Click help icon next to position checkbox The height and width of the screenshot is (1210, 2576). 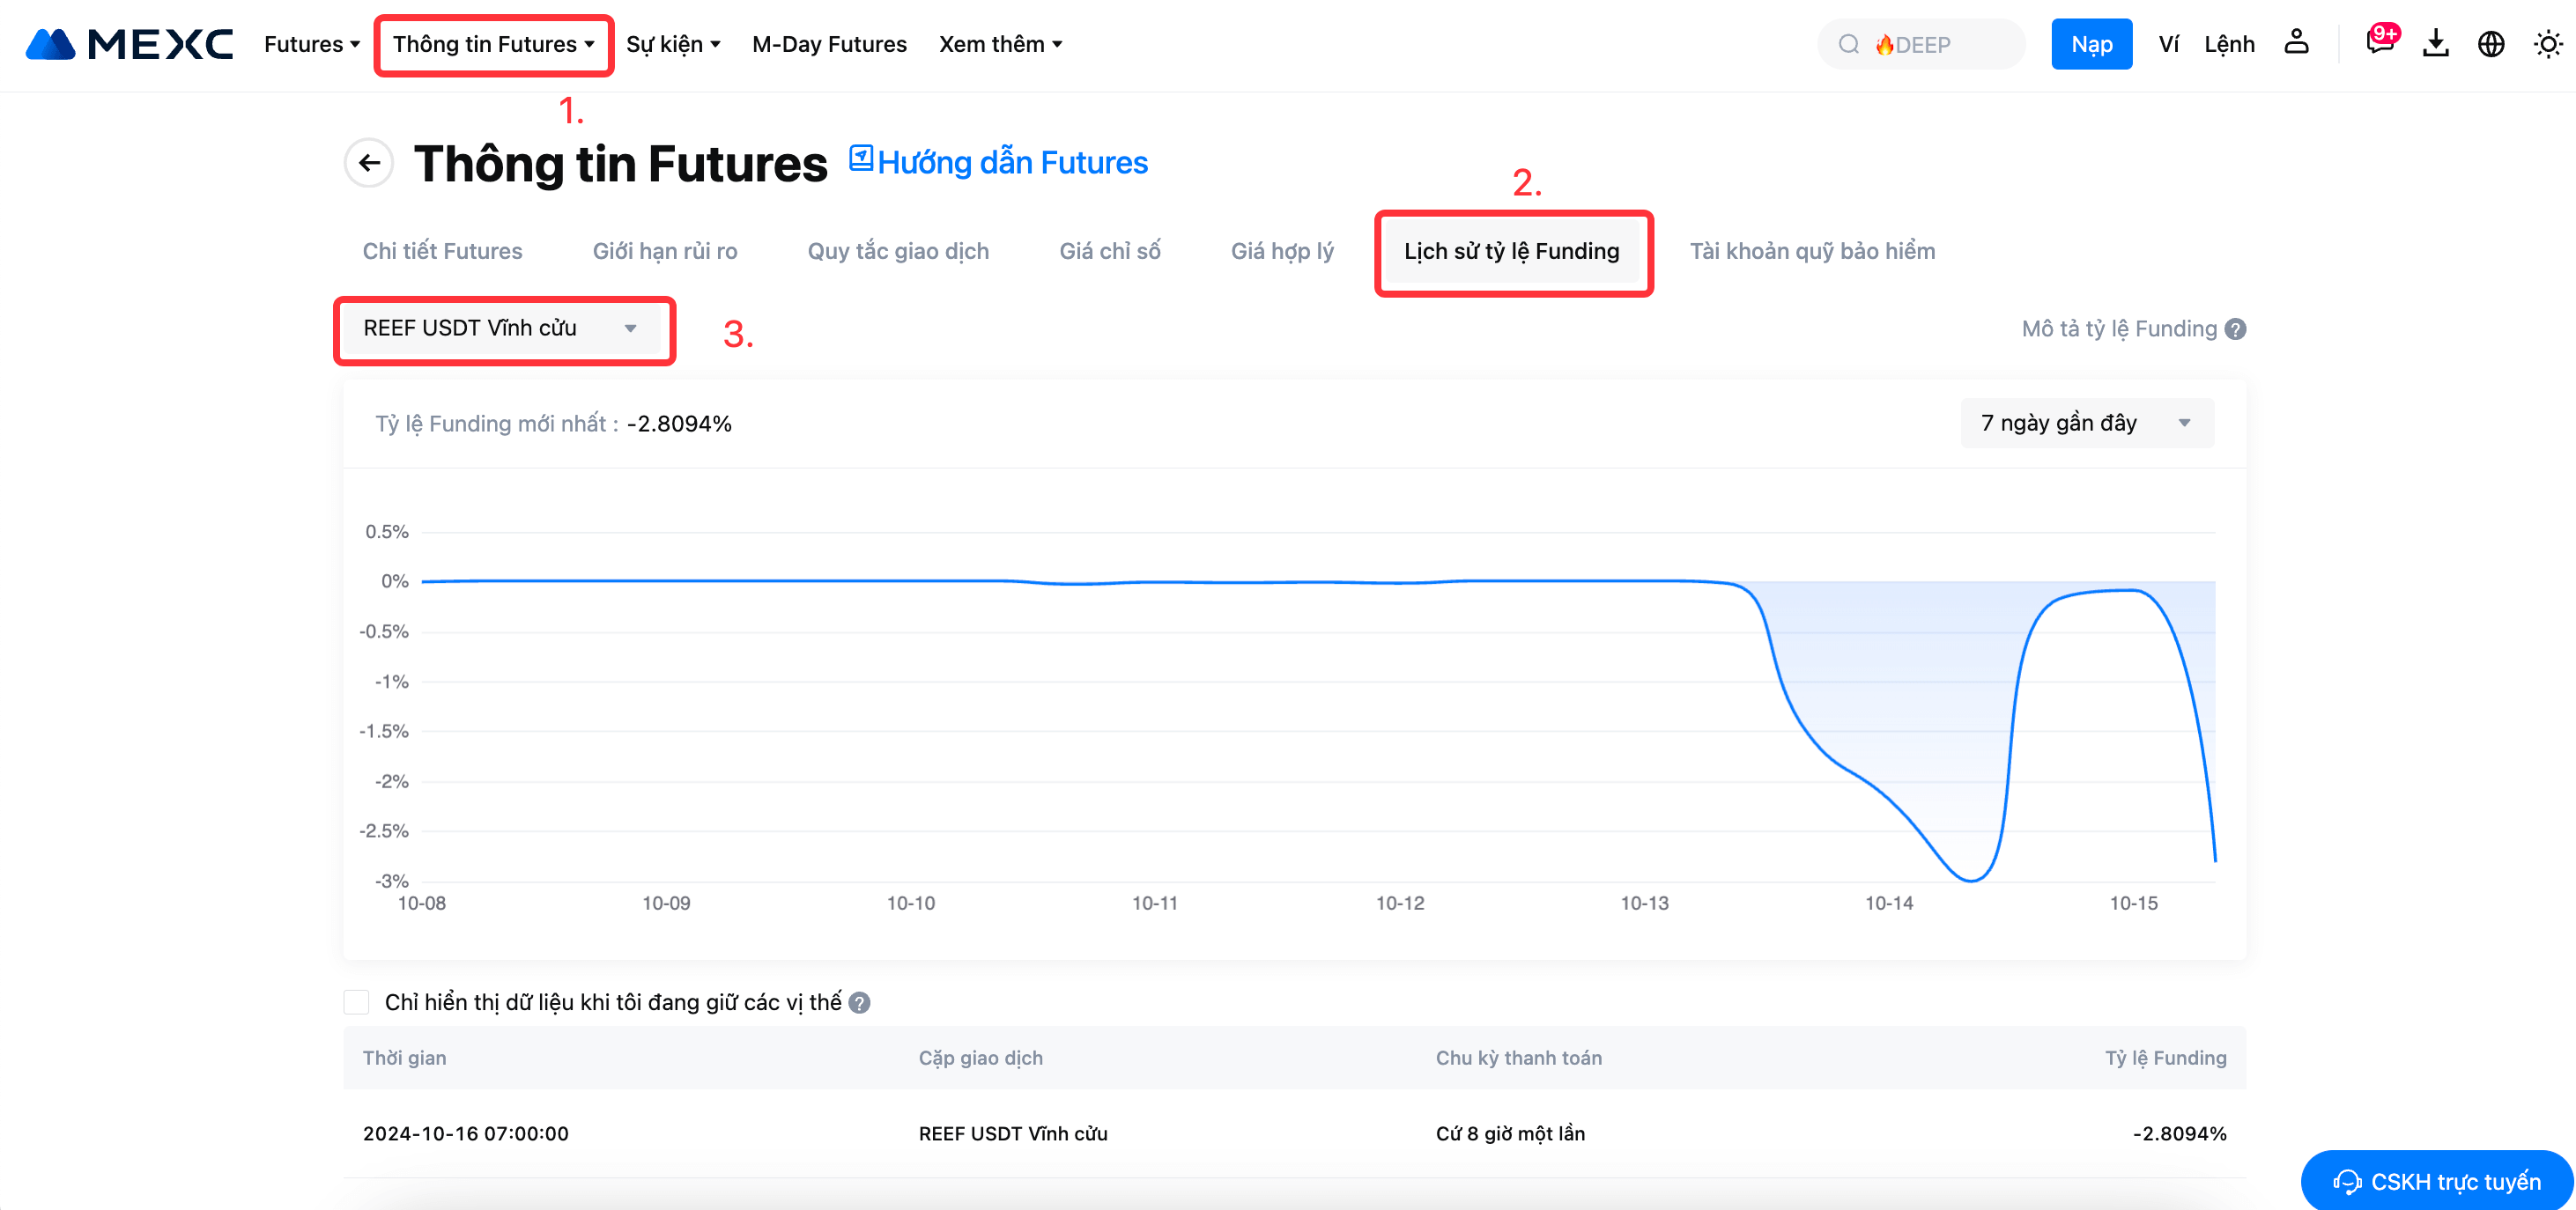tap(859, 1002)
